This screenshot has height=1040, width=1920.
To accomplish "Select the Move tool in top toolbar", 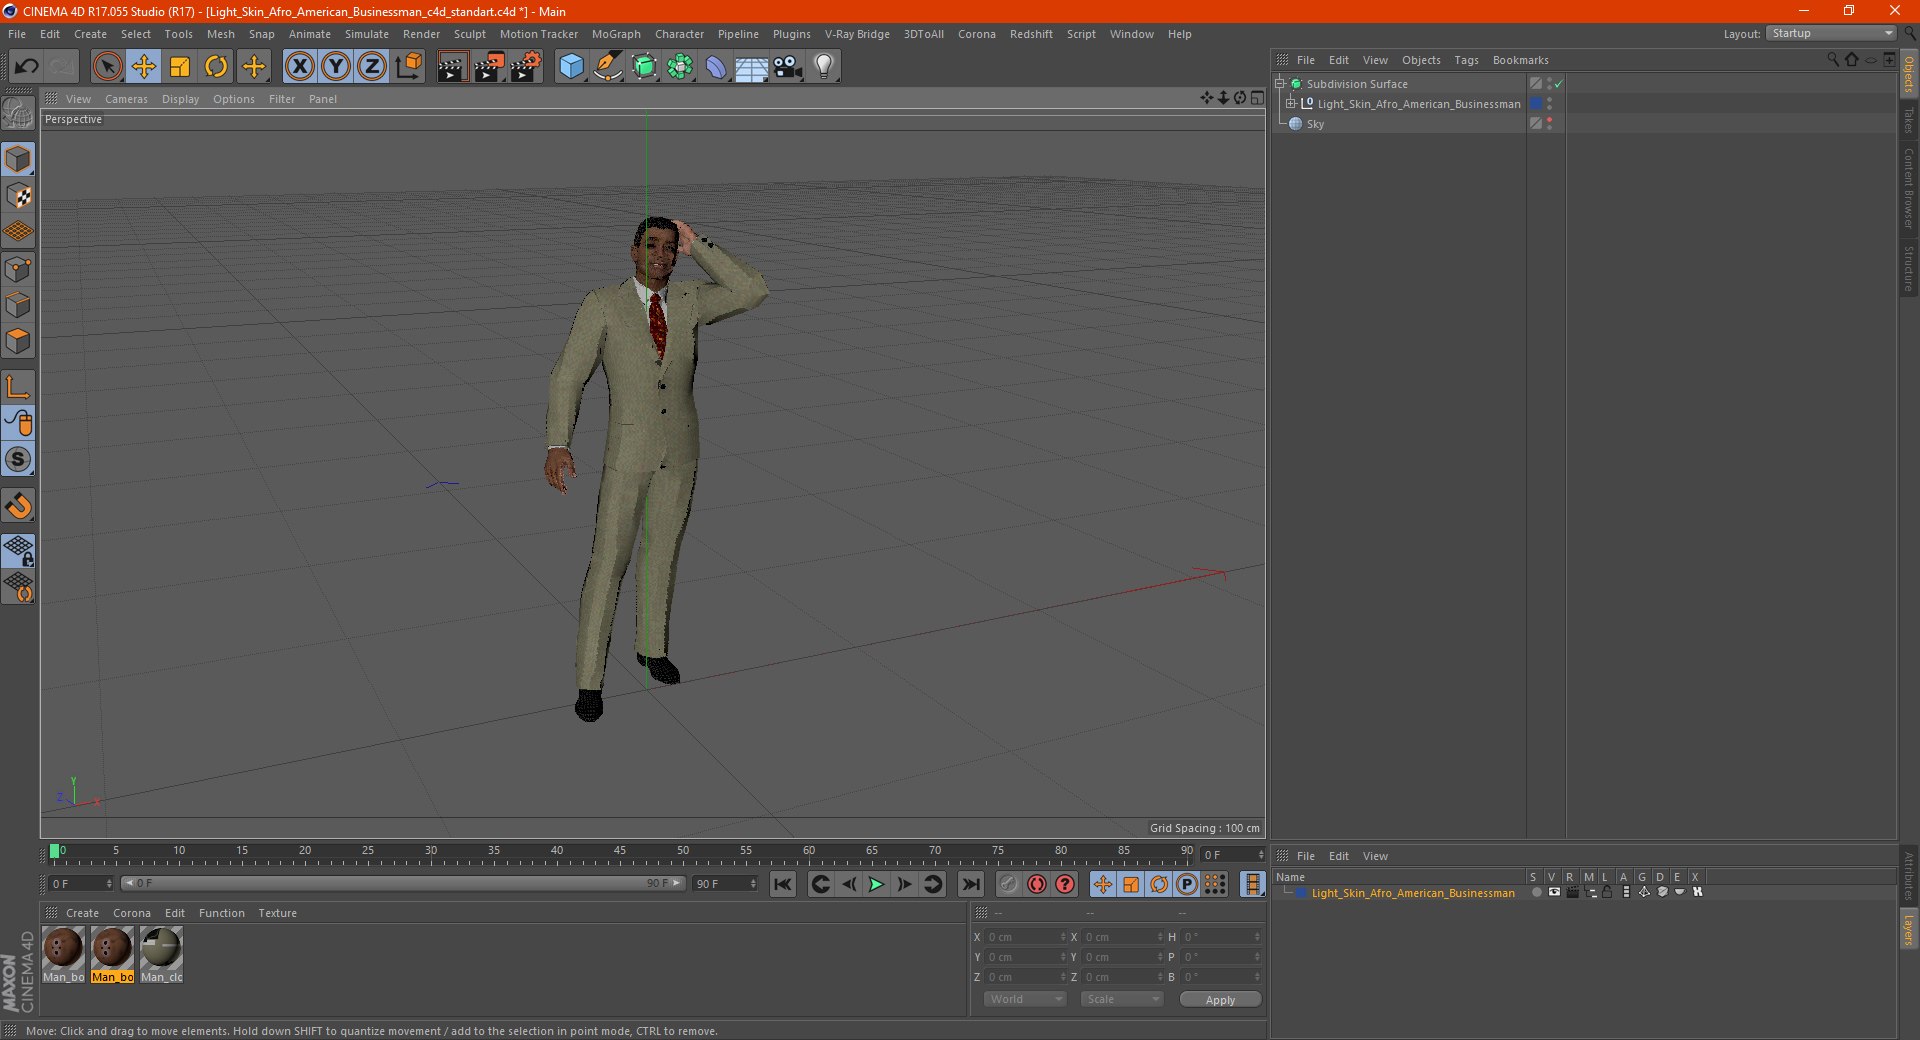I will coord(144,67).
